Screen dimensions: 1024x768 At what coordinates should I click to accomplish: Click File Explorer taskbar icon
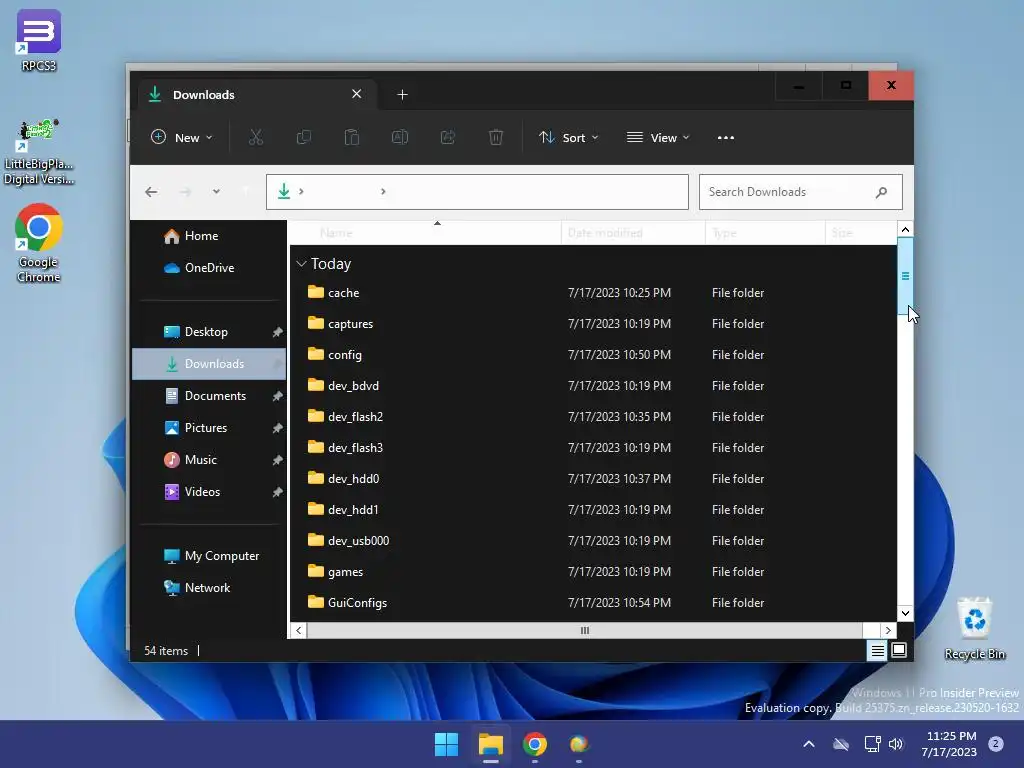tap(490, 744)
